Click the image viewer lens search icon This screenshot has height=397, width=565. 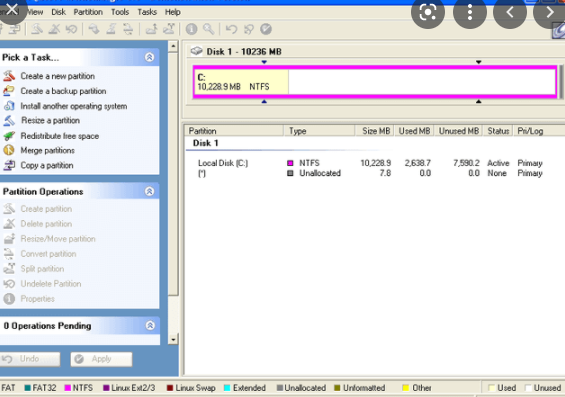(428, 12)
